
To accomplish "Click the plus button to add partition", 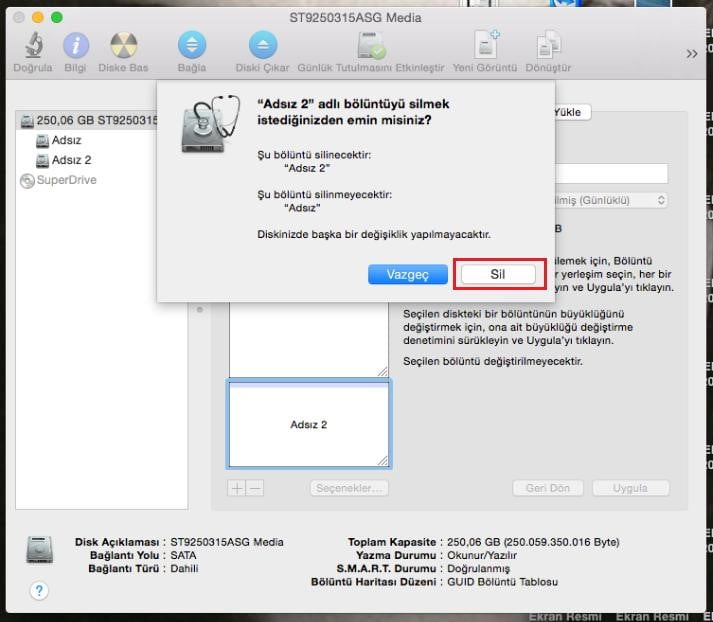I will click(236, 488).
